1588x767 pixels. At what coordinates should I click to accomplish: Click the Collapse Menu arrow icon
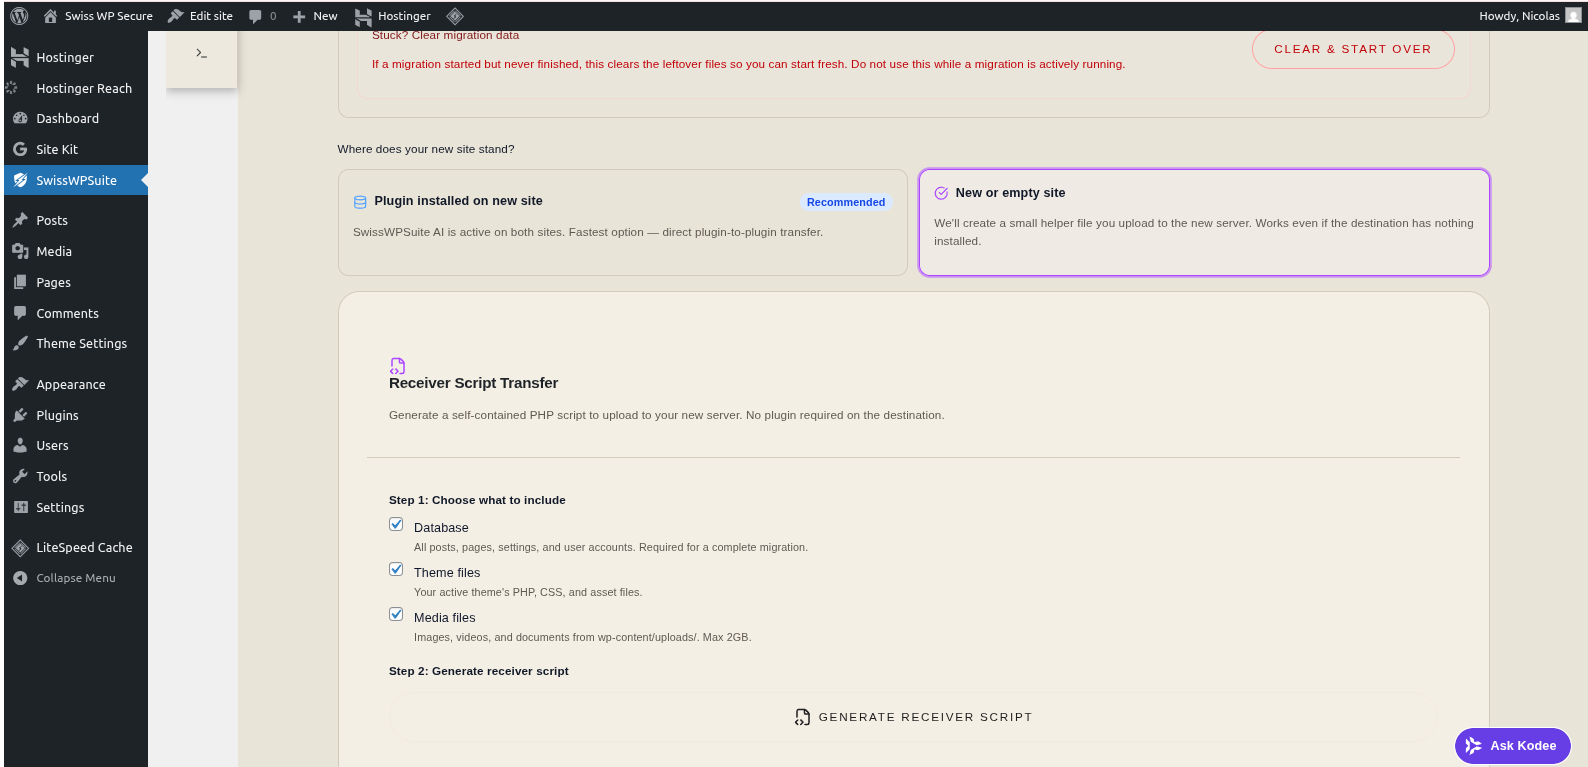pos(20,578)
